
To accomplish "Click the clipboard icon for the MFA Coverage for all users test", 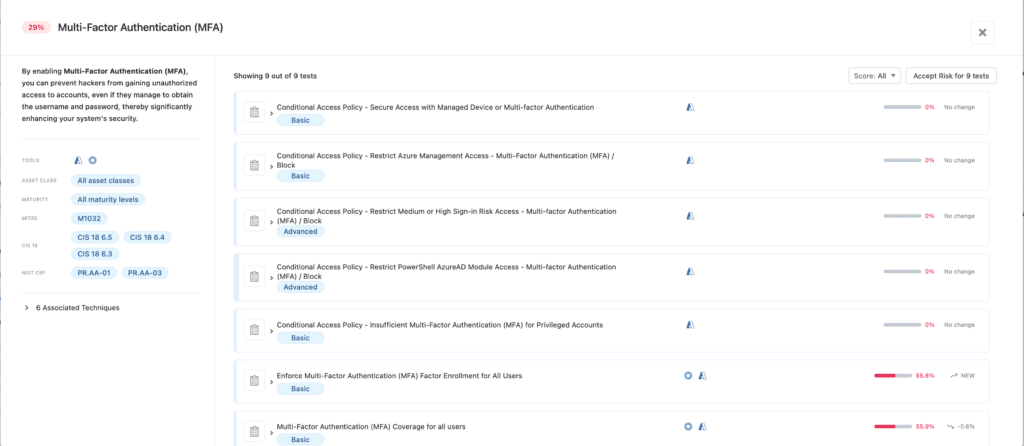I will coord(254,432).
